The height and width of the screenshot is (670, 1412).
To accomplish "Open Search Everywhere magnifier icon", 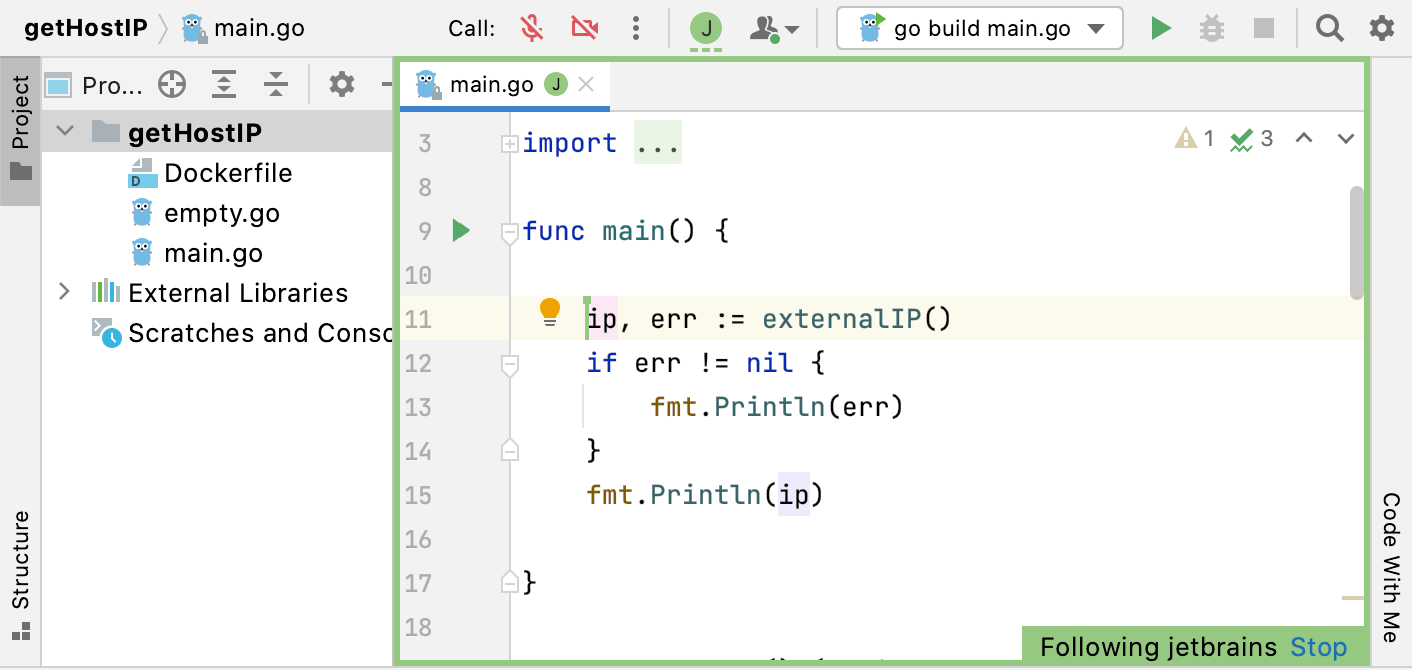I will (x=1329, y=29).
